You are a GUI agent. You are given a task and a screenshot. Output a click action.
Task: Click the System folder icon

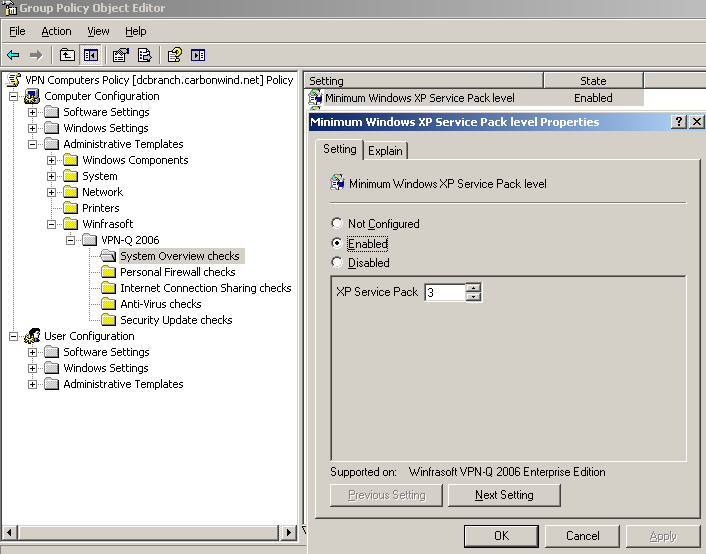point(71,176)
